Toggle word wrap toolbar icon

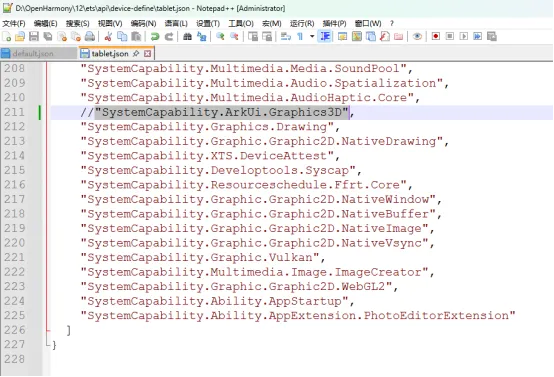tap(285, 36)
